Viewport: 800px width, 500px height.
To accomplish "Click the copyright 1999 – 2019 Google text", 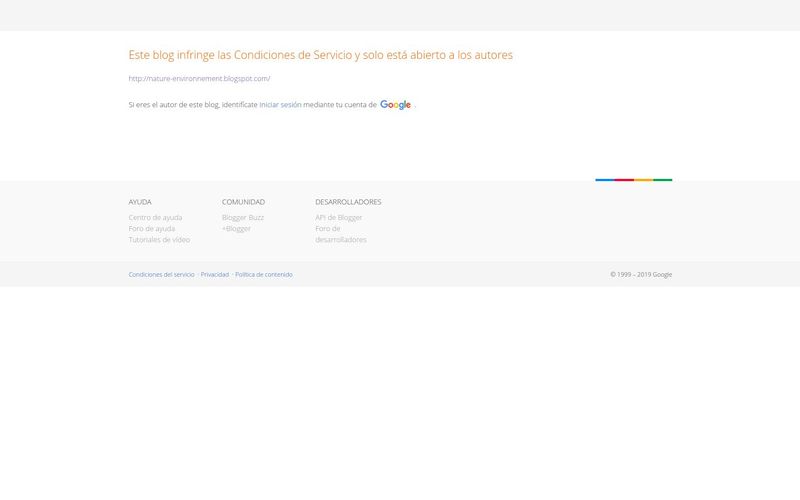I will pos(641,274).
